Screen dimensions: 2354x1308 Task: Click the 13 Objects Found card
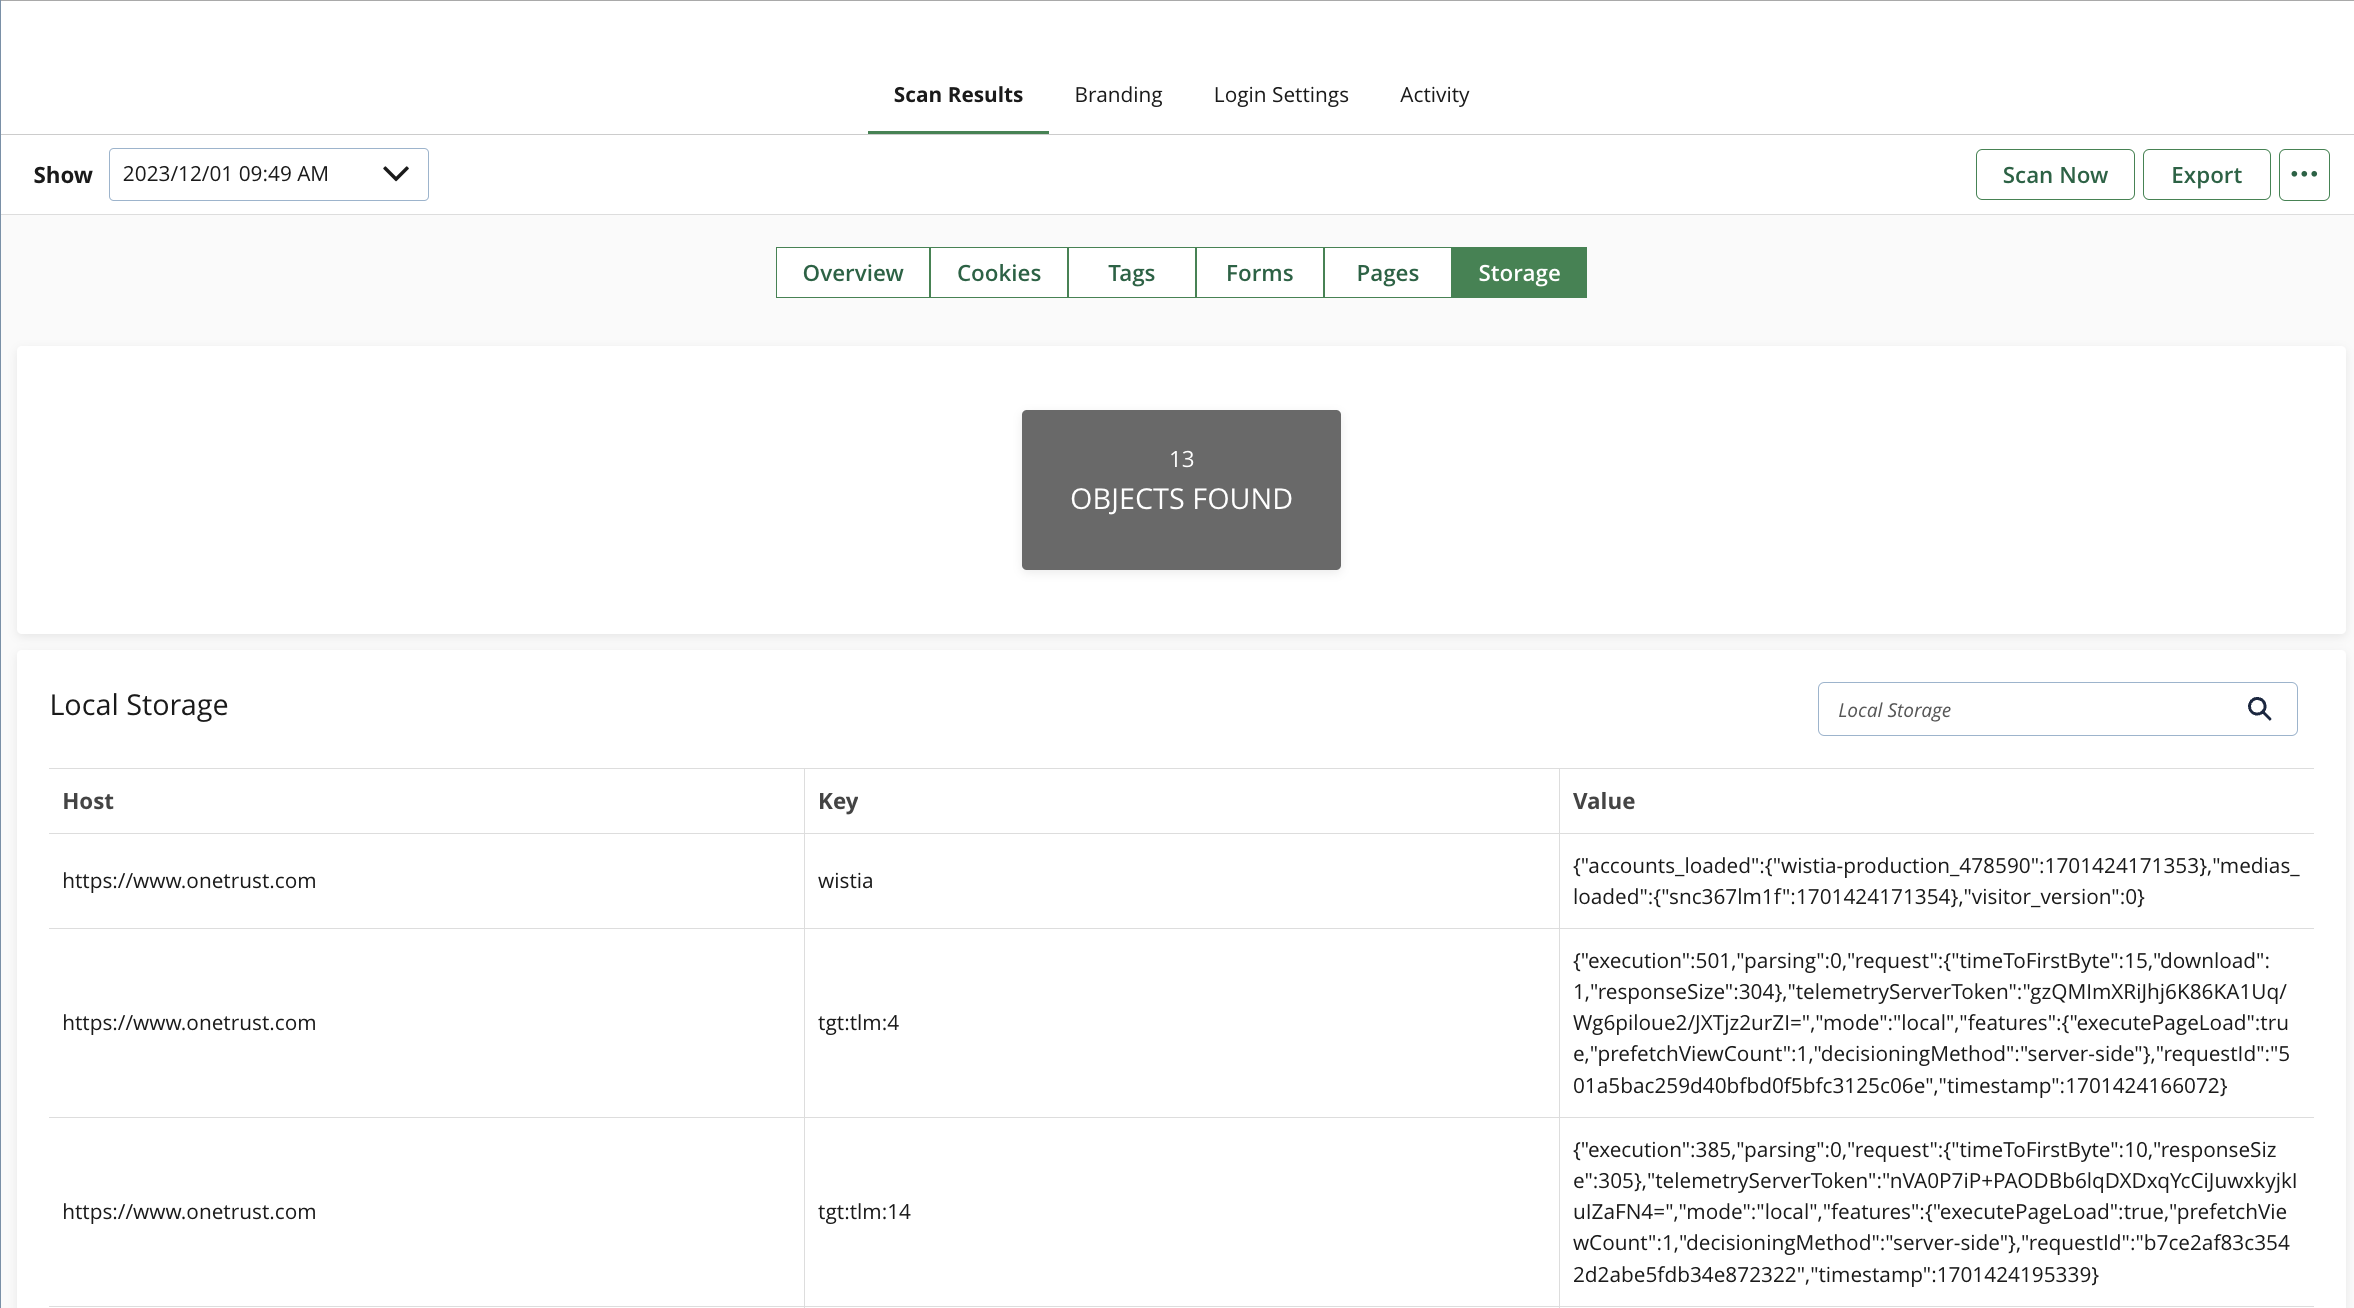point(1180,489)
